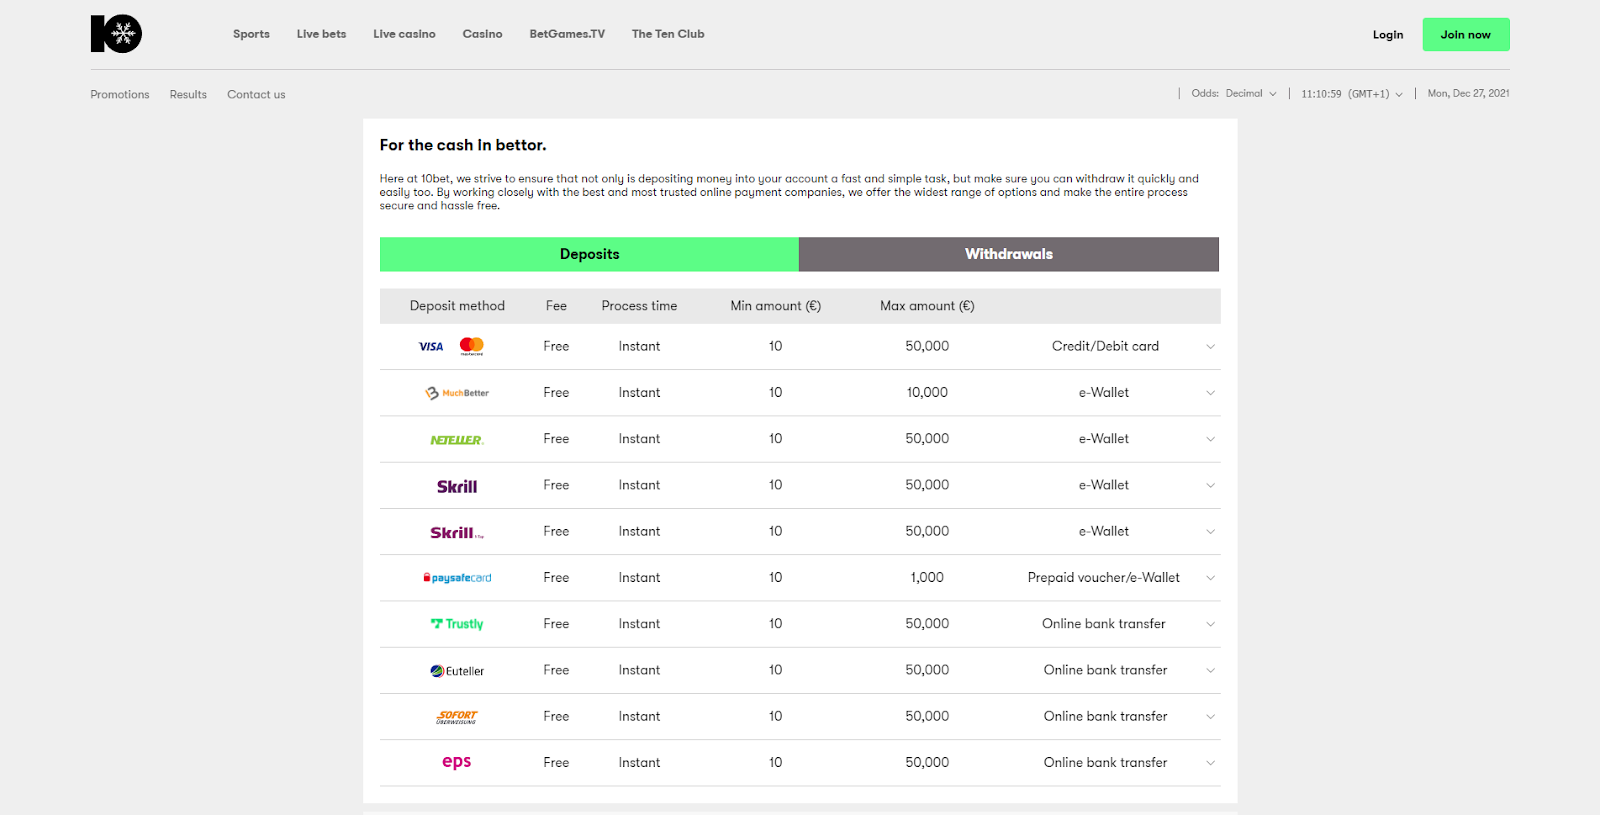This screenshot has width=1600, height=815.
Task: Click the Prepaid voucher/e-Wallet label
Action: pos(1104,578)
